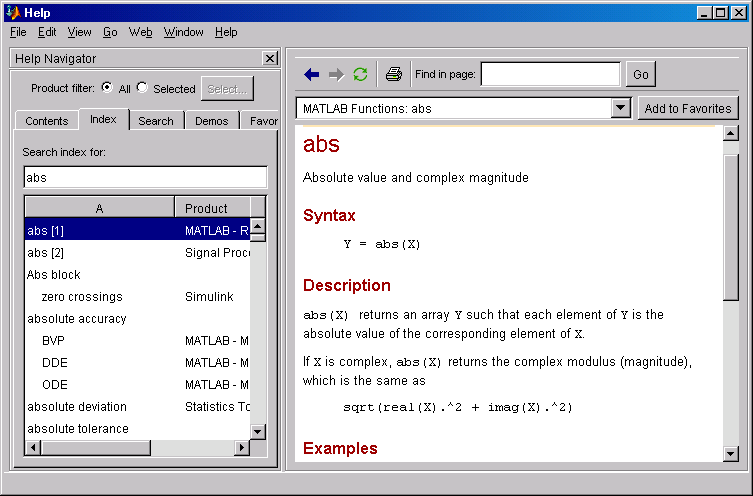753x496 pixels.
Task: Click the help page scroll down arrow
Action: point(730,453)
